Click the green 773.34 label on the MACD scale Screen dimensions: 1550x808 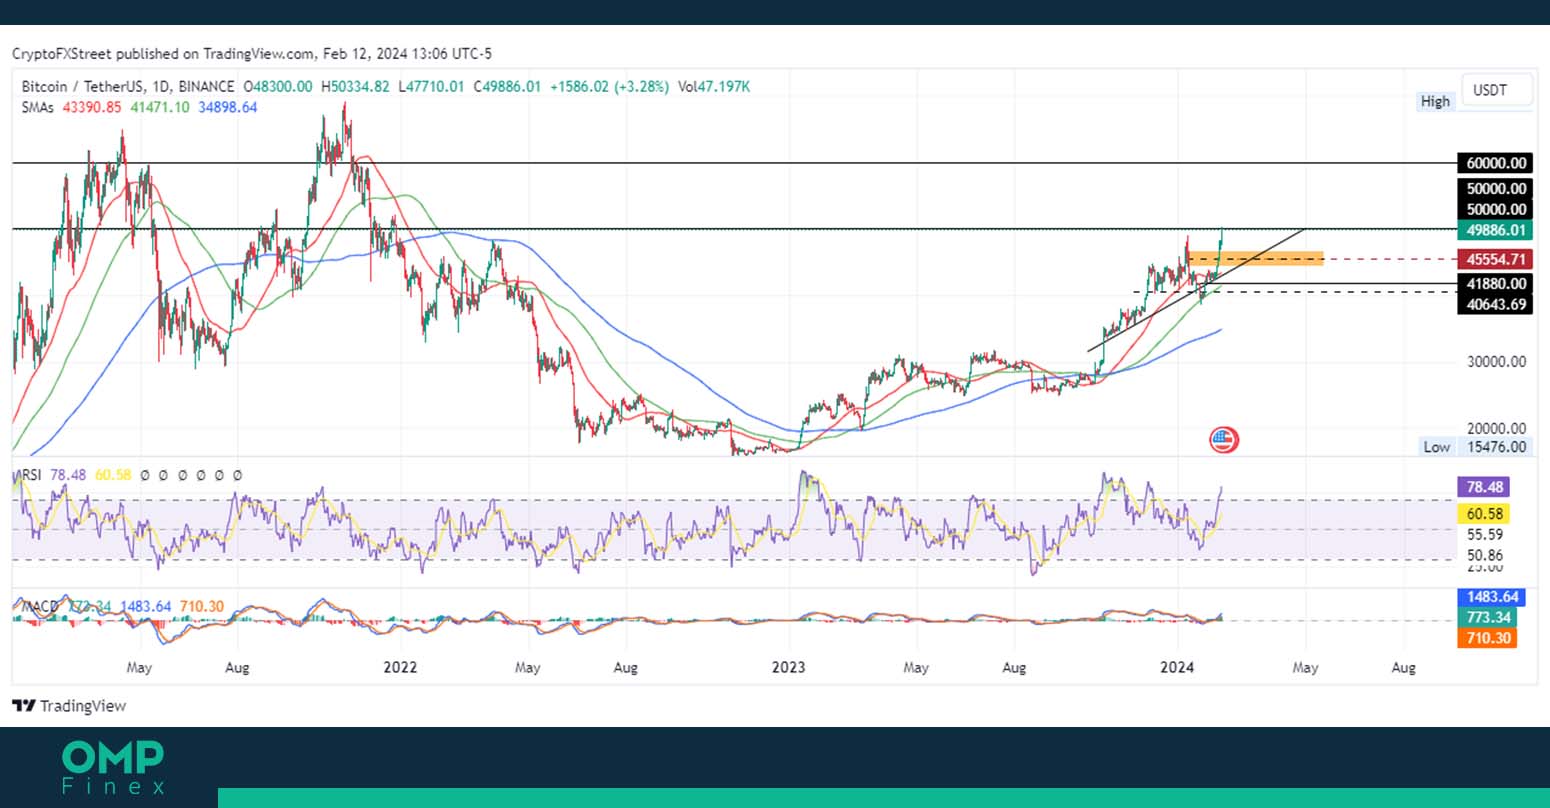coord(1486,618)
